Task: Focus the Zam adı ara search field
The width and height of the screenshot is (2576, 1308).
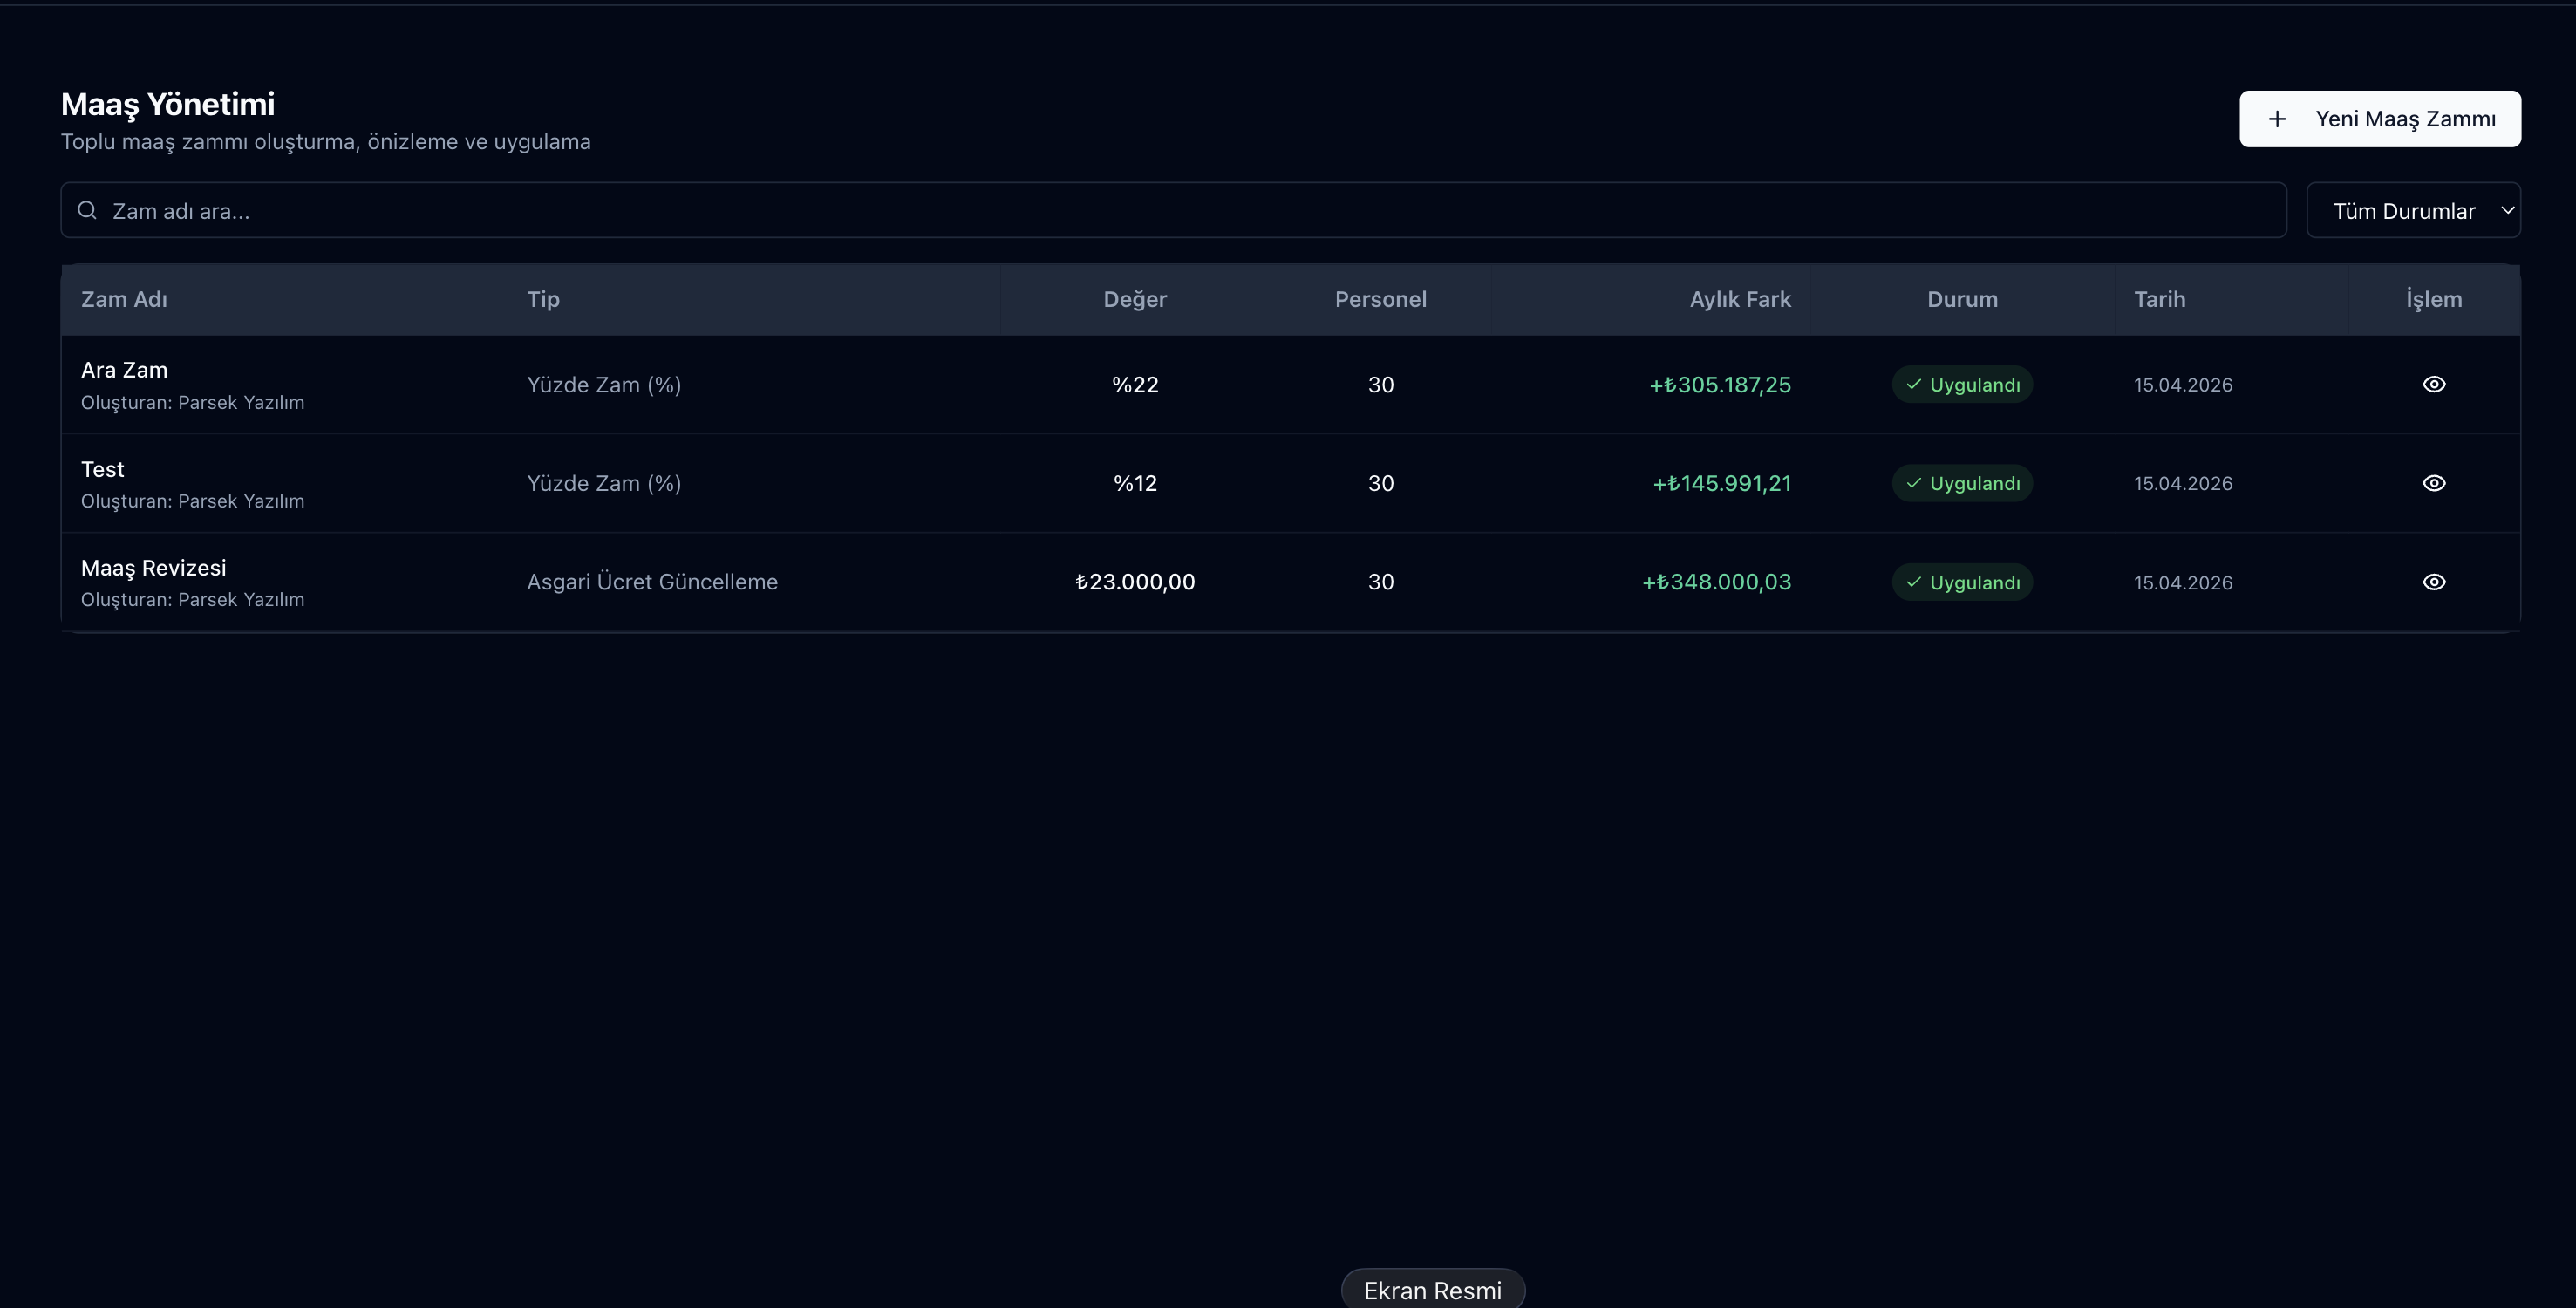Action: (1173, 210)
